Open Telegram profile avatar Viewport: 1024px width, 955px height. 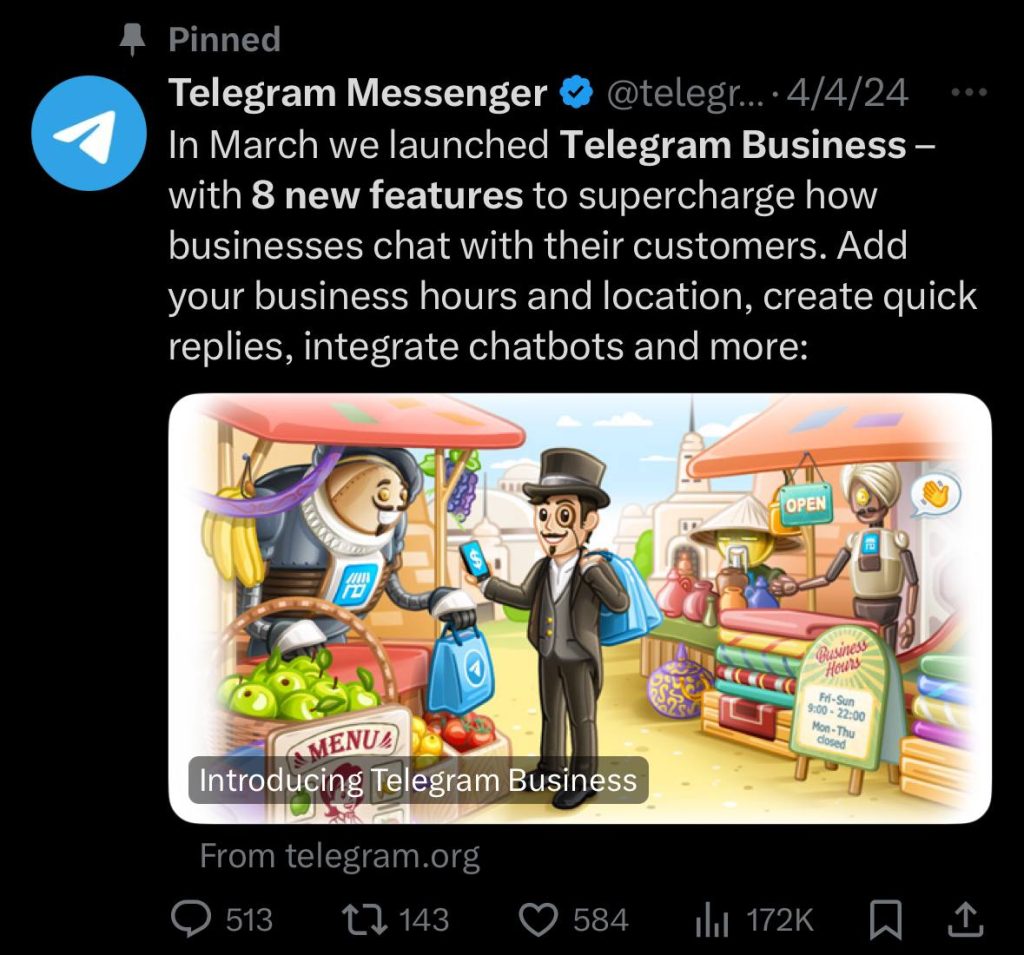[89, 133]
